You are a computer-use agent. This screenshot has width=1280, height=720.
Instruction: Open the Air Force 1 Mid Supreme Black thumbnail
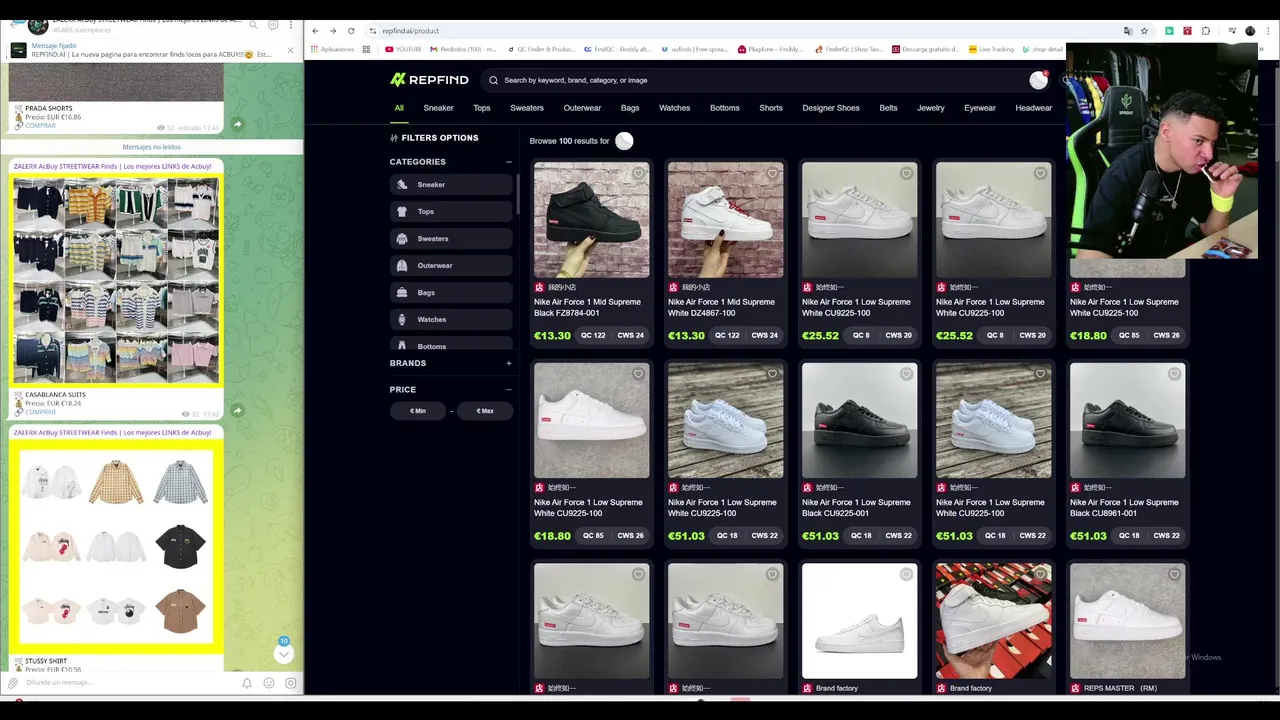591,220
